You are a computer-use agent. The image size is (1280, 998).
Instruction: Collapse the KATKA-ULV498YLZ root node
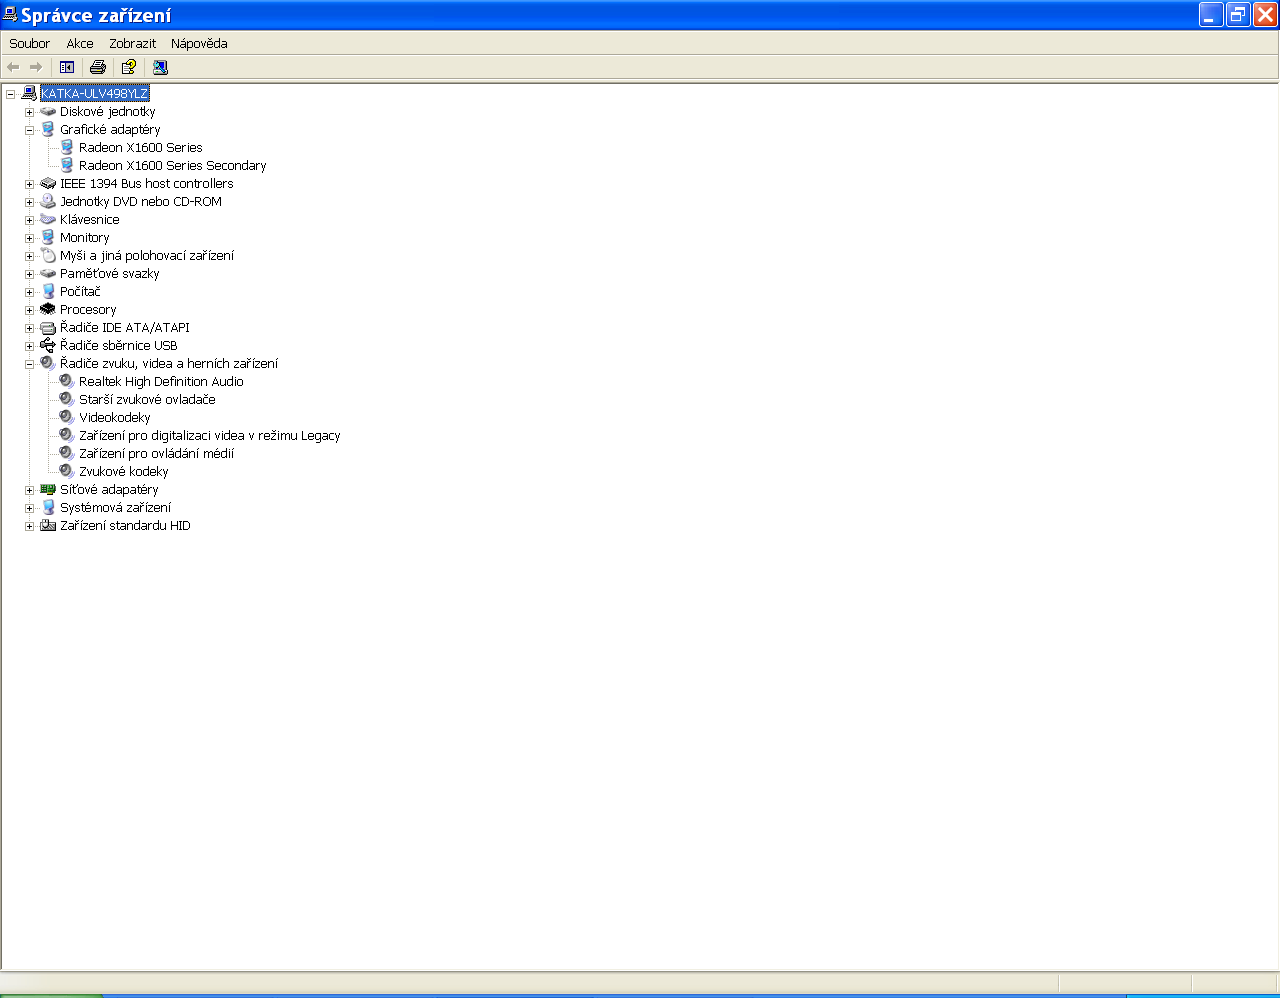10,94
